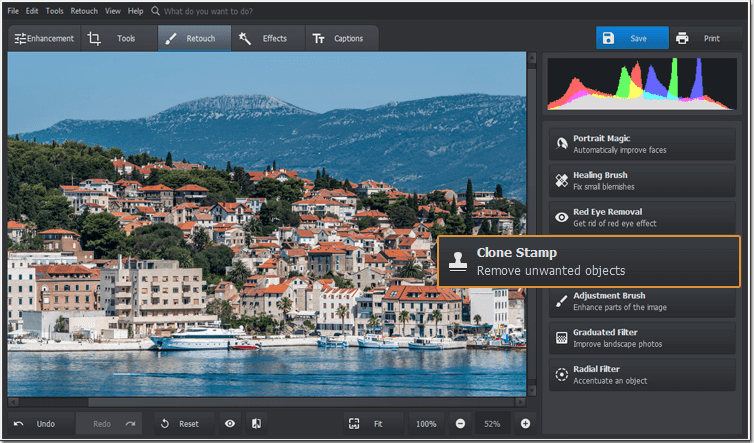Toggle original preview with eye icon
The width and height of the screenshot is (754, 443).
tap(230, 423)
